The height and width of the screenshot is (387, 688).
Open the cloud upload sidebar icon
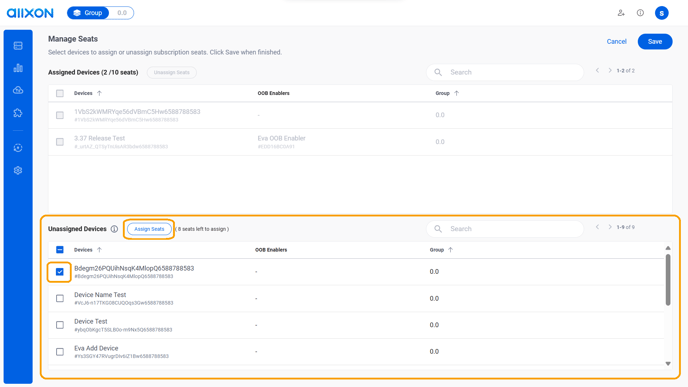coord(18,90)
